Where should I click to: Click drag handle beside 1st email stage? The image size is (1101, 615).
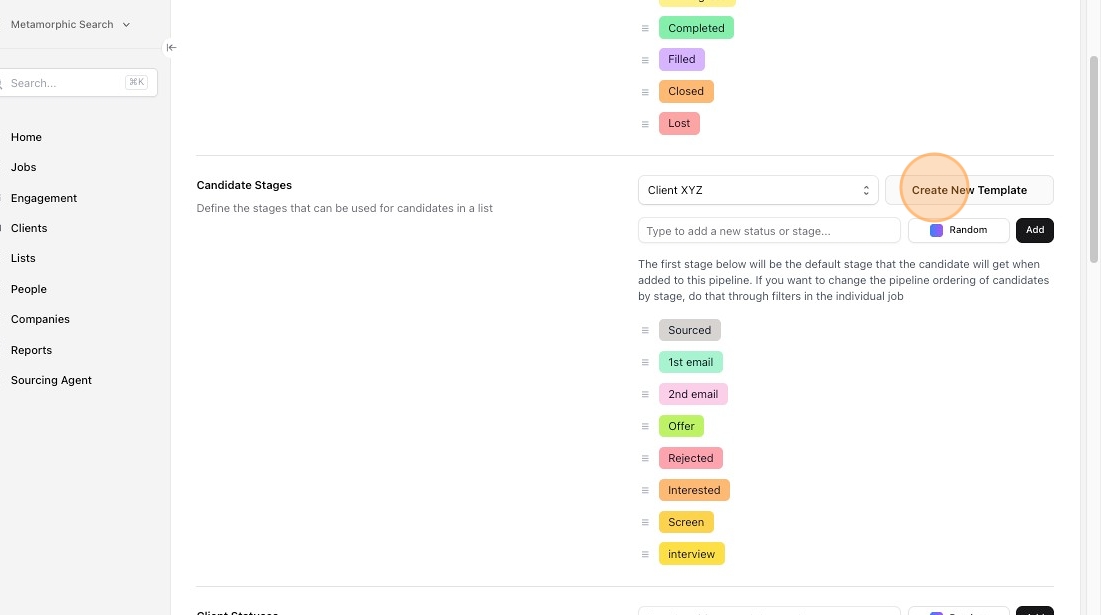tap(645, 362)
